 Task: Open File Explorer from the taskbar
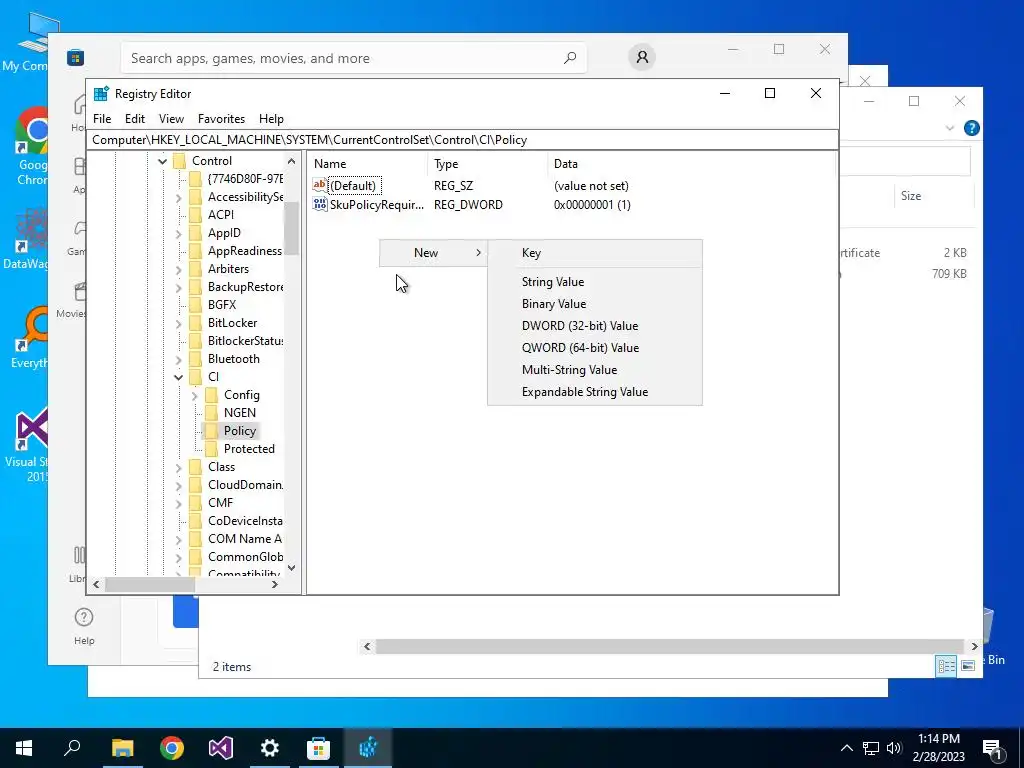[x=122, y=748]
